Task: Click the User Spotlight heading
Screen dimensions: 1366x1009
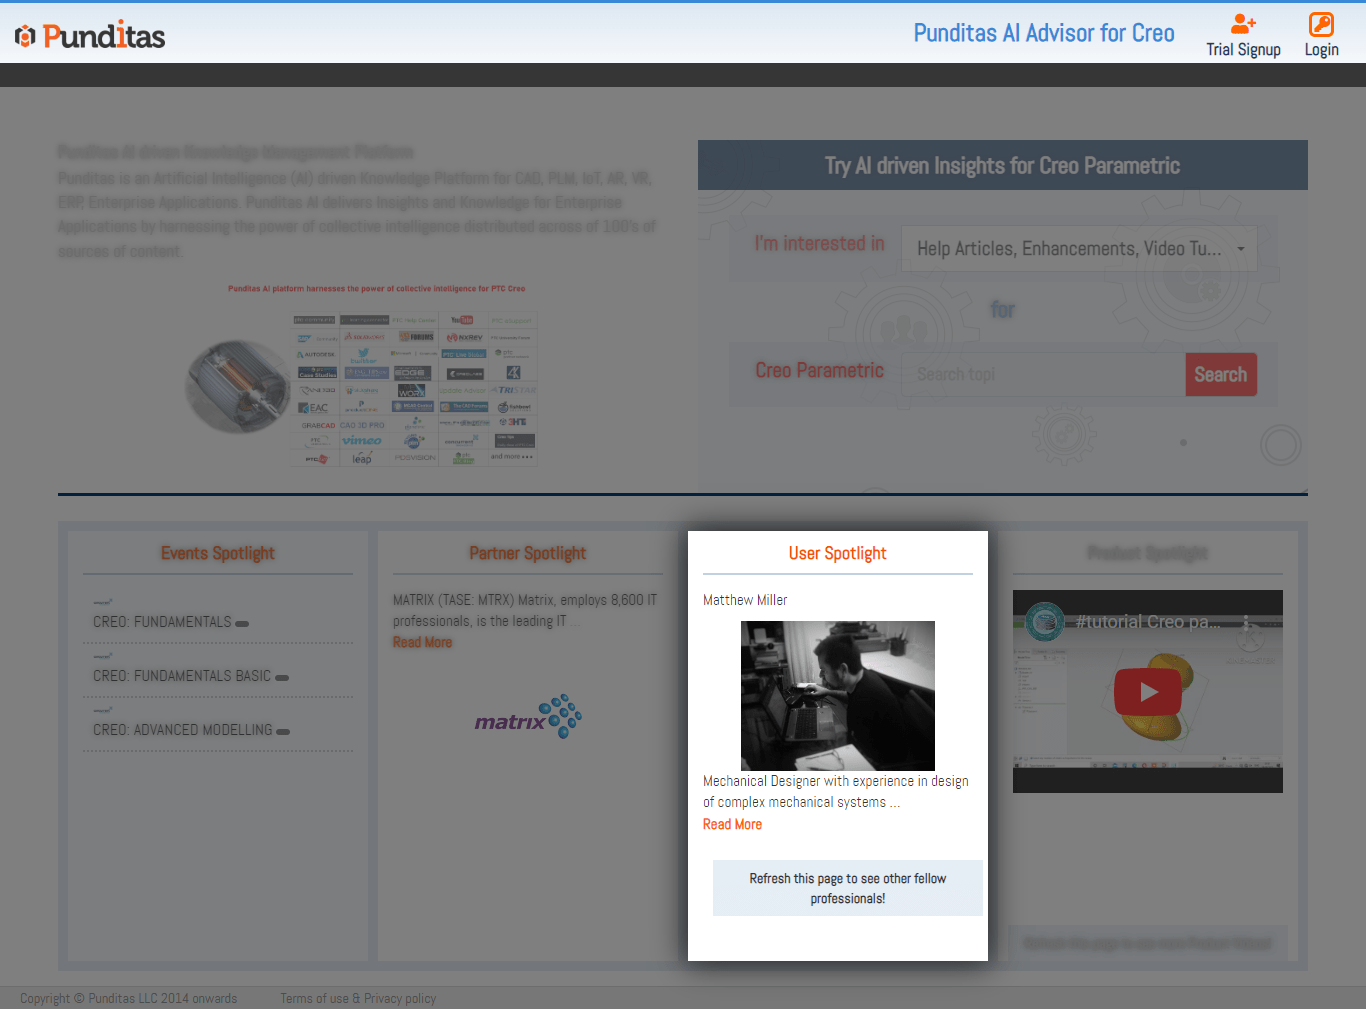Action: 837,553
